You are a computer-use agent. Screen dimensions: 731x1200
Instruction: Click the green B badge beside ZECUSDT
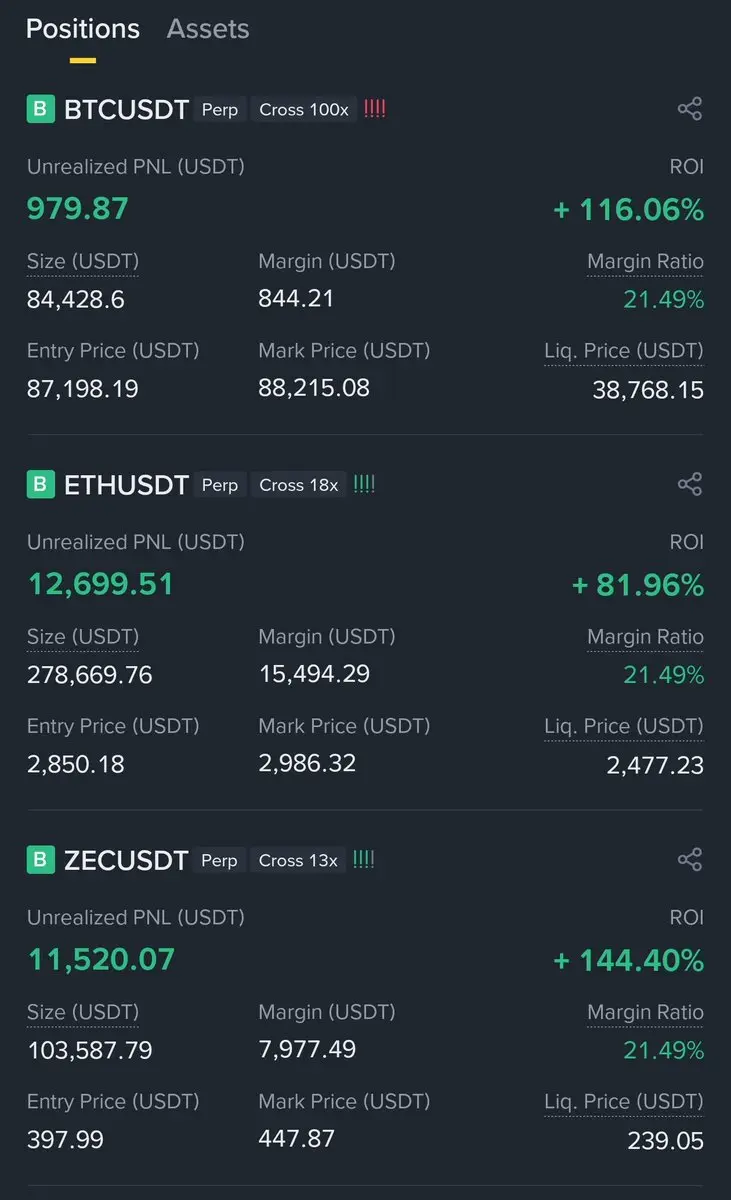(40, 860)
